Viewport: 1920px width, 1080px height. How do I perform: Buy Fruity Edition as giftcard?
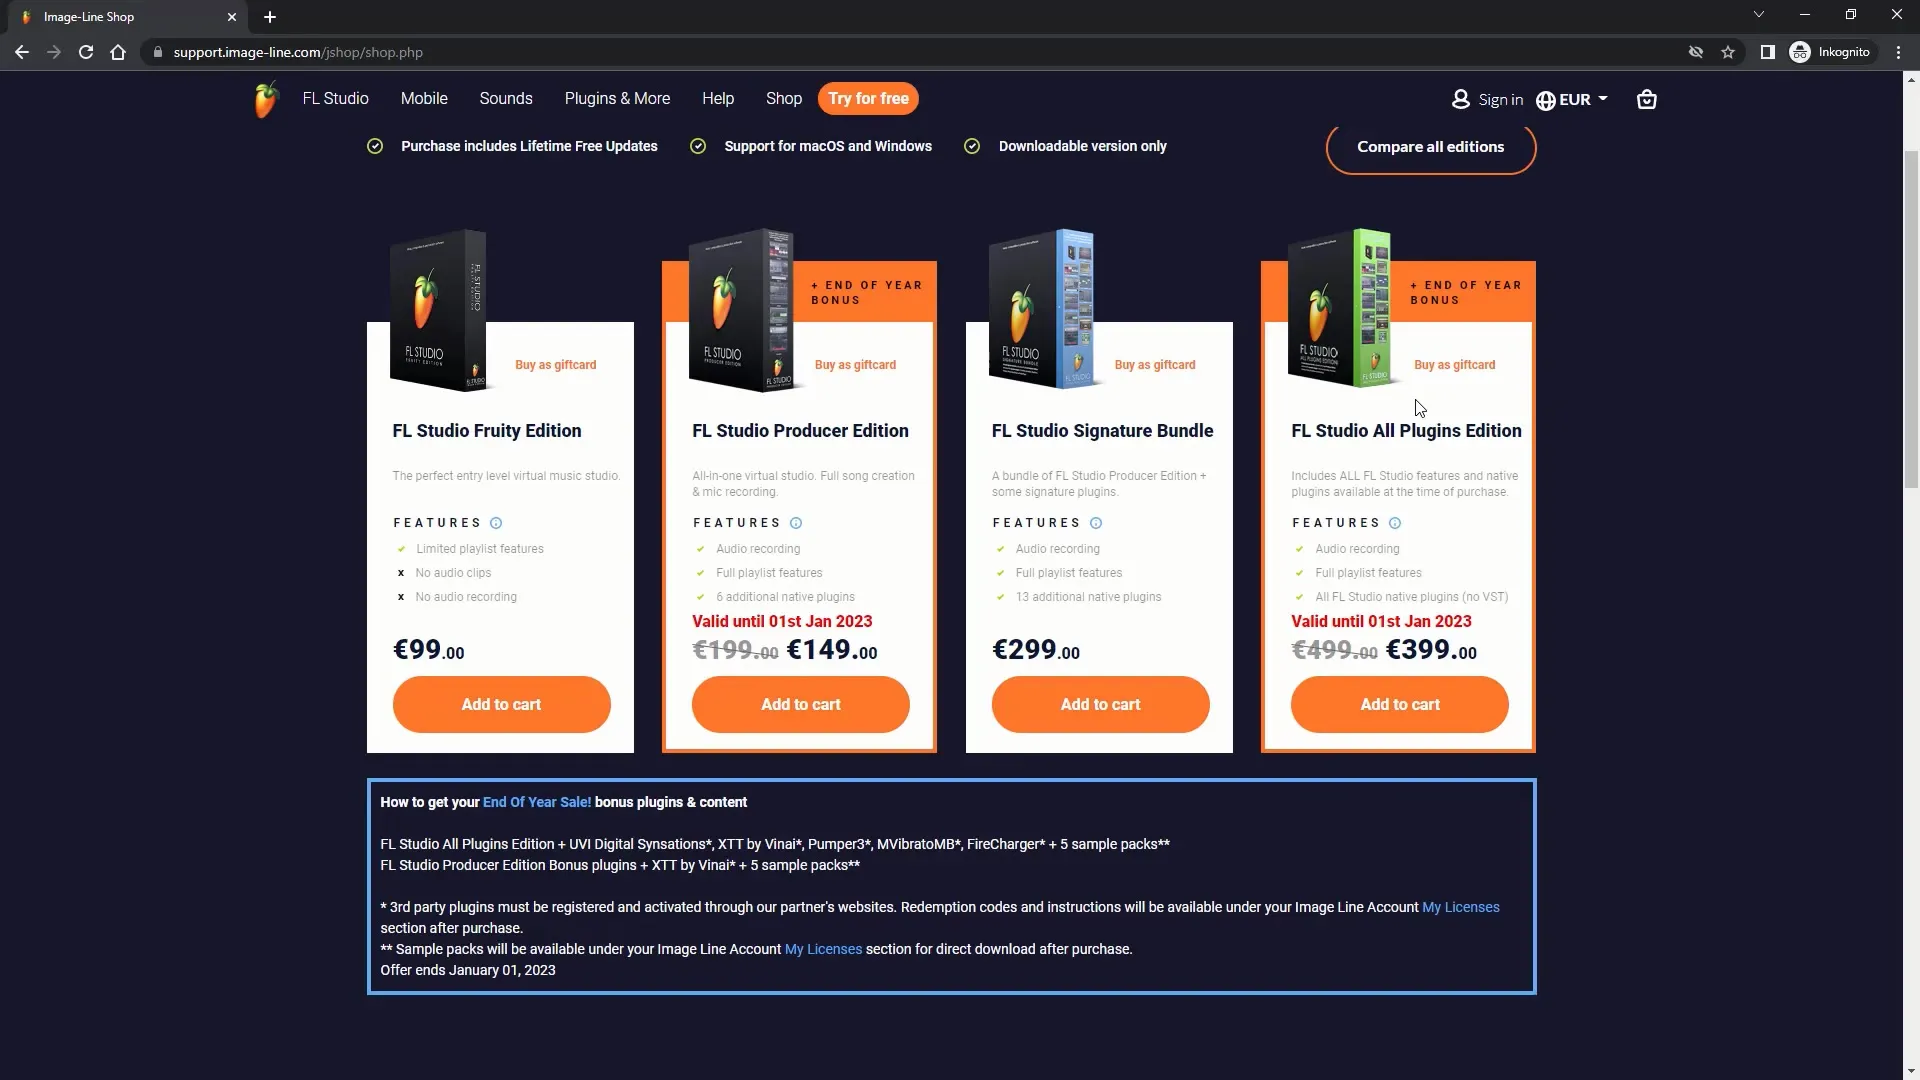(556, 365)
